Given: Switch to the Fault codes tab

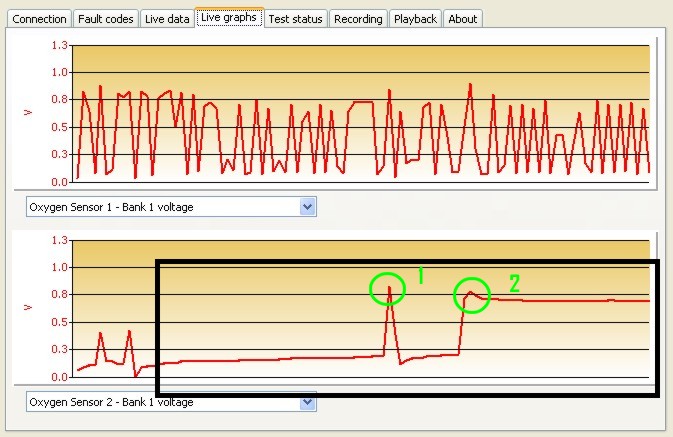Looking at the screenshot, I should (x=106, y=19).
